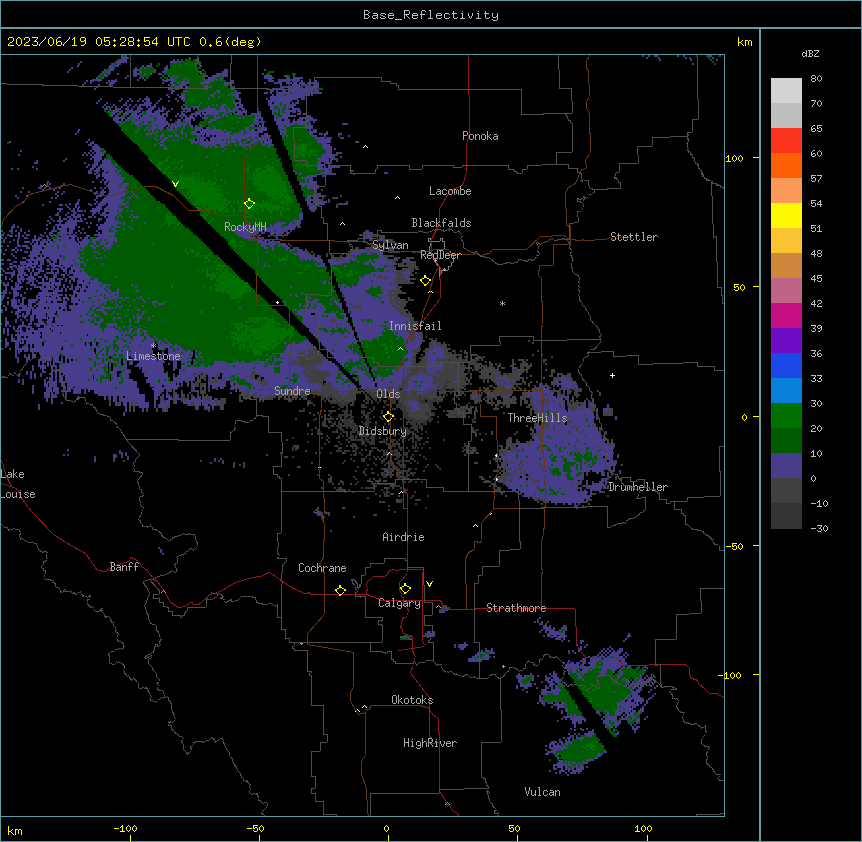Click the Stettler city label
Screen dimensions: 862x842
point(633,237)
